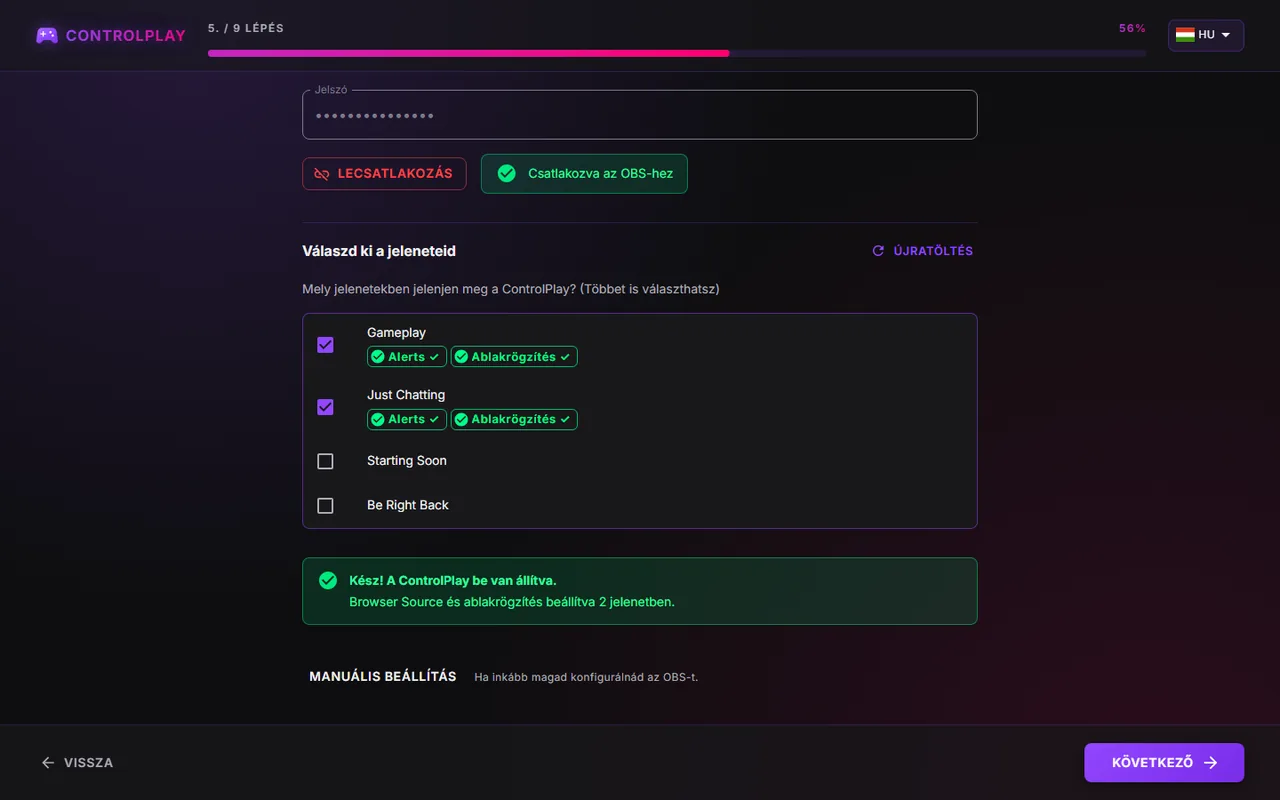Click the Gameplay scene name
This screenshot has height=800, width=1280.
point(396,333)
